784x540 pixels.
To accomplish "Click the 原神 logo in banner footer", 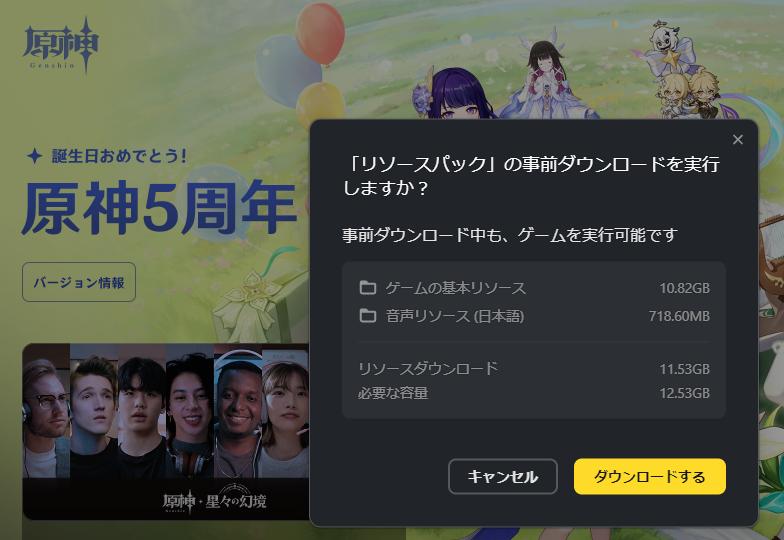I will tap(178, 501).
